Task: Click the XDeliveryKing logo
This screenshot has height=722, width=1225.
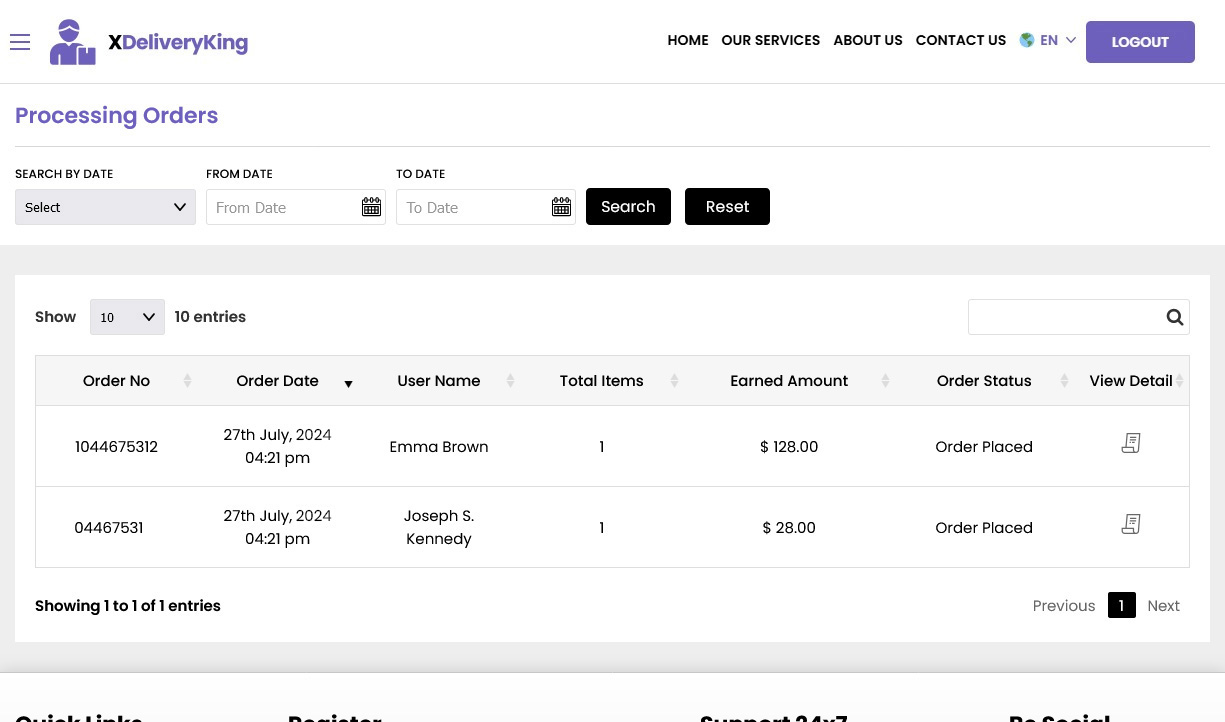Action: (x=148, y=42)
